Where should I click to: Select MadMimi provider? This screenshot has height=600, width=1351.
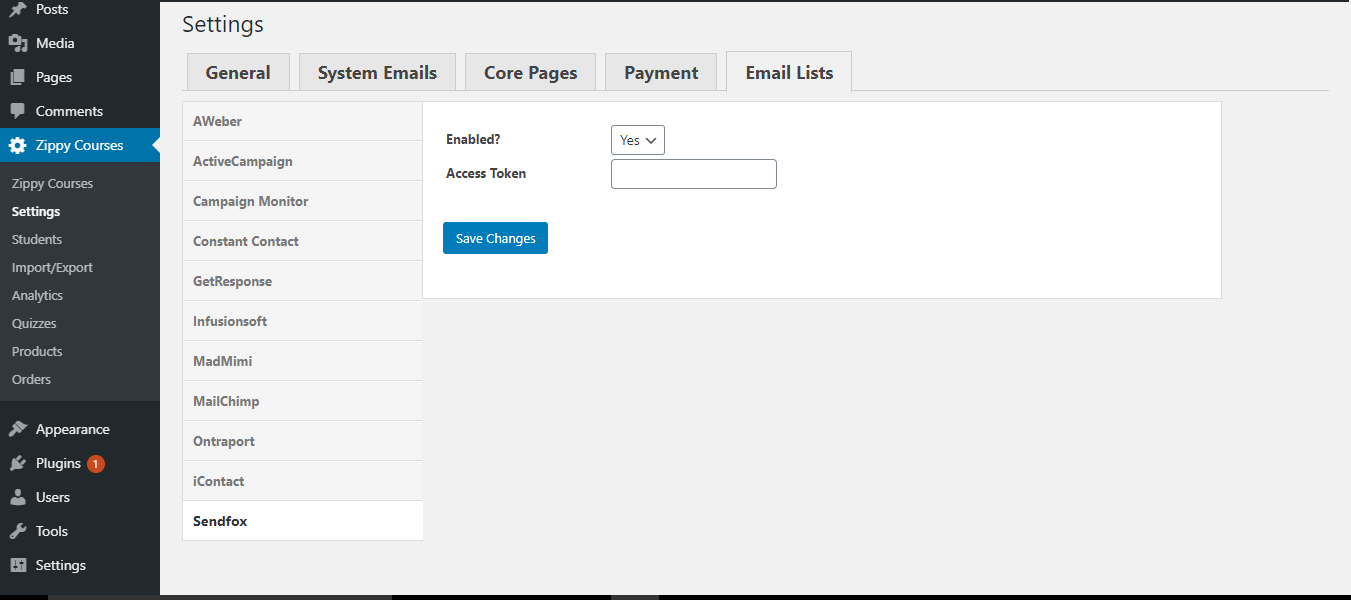[x=302, y=361]
